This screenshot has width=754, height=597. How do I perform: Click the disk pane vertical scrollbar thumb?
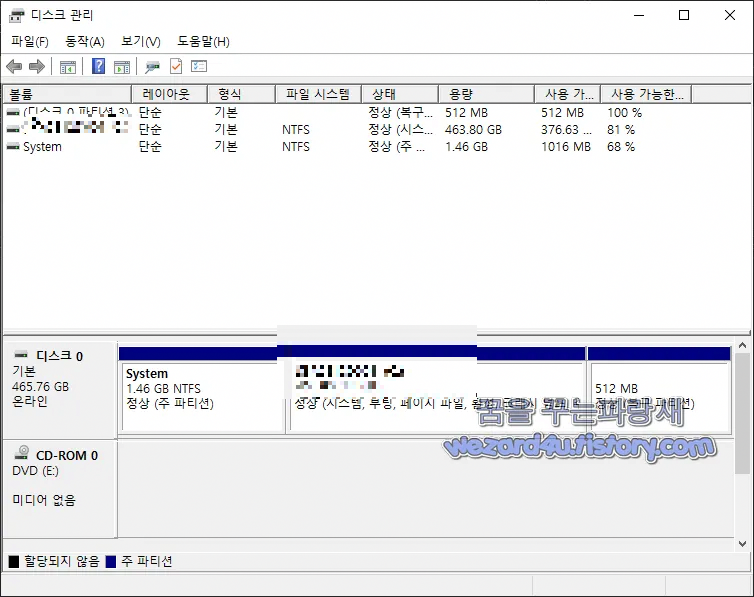[x=742, y=413]
